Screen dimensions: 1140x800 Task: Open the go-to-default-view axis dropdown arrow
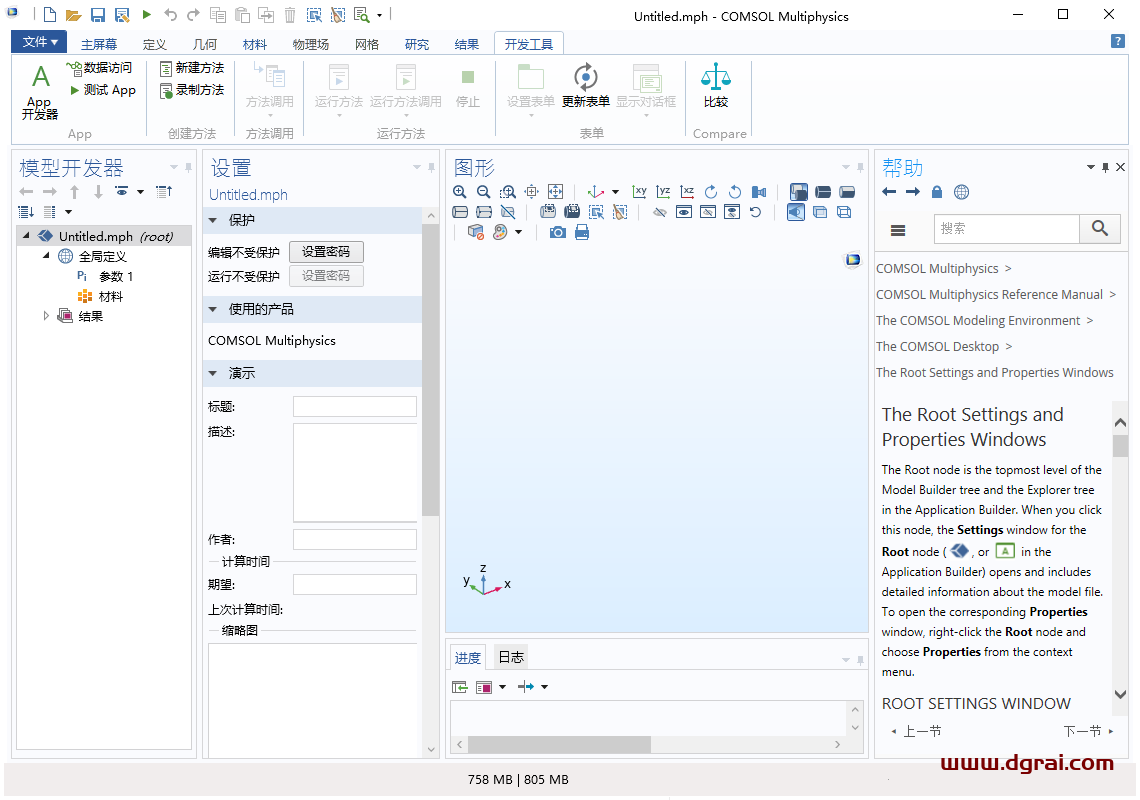[x=616, y=192]
